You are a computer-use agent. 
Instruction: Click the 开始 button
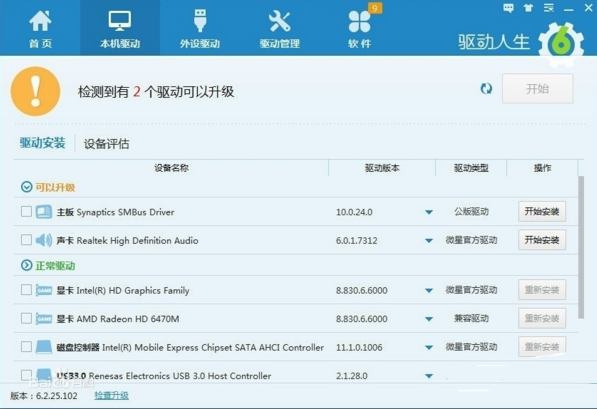tap(538, 89)
